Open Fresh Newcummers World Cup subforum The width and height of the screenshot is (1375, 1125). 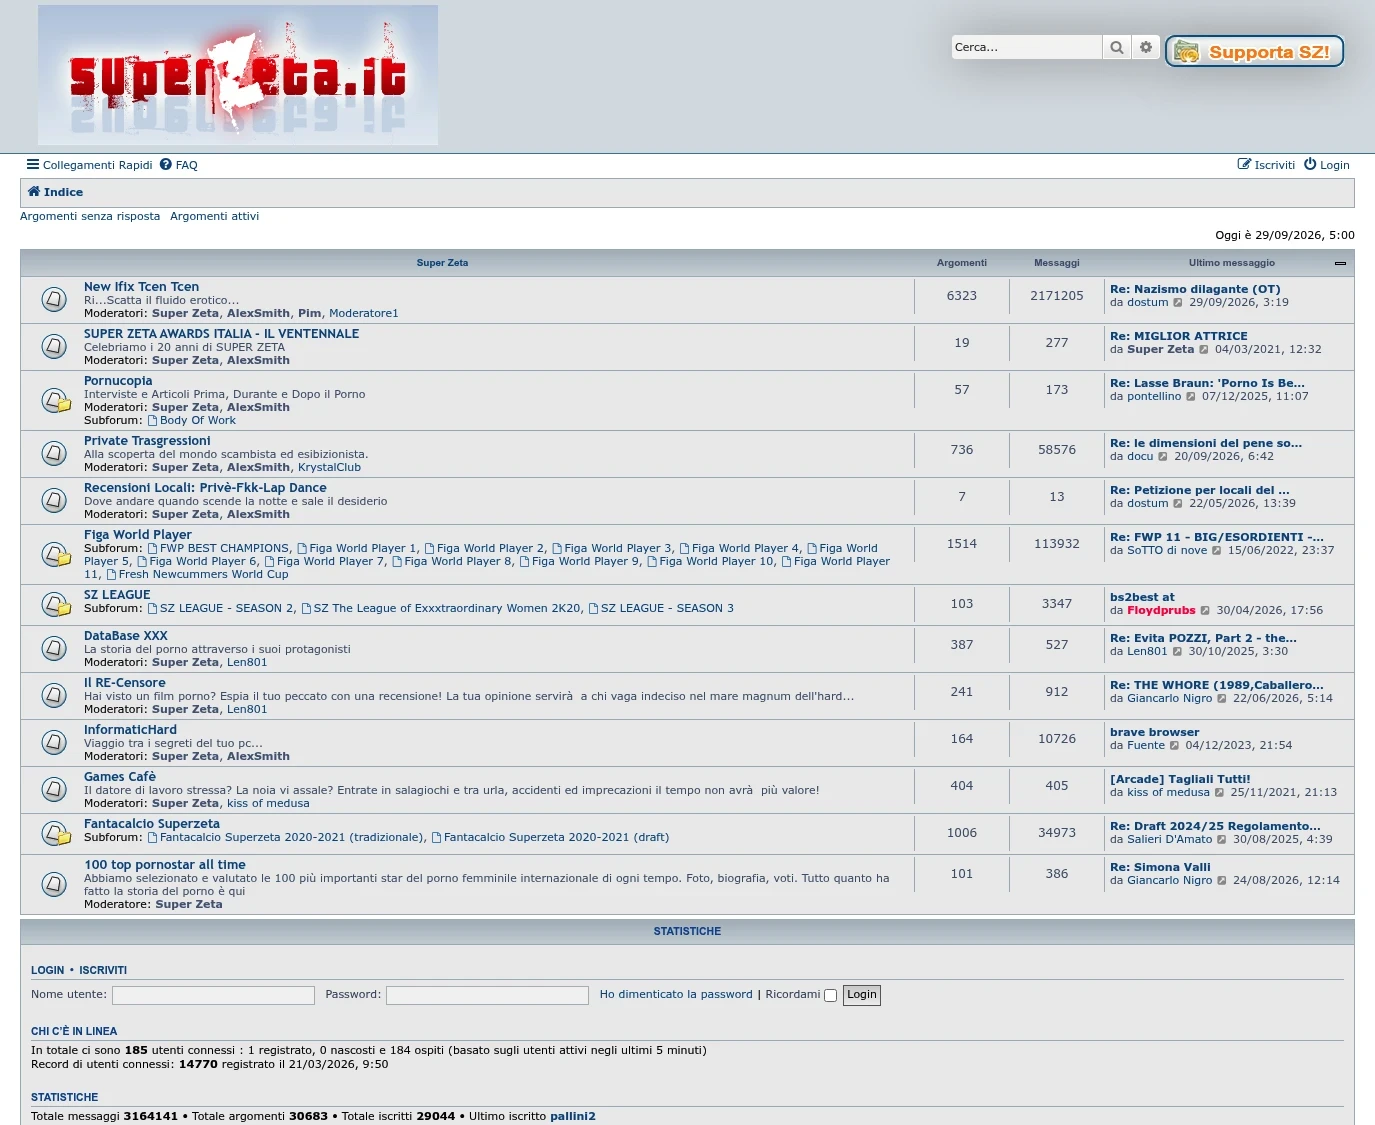(197, 574)
